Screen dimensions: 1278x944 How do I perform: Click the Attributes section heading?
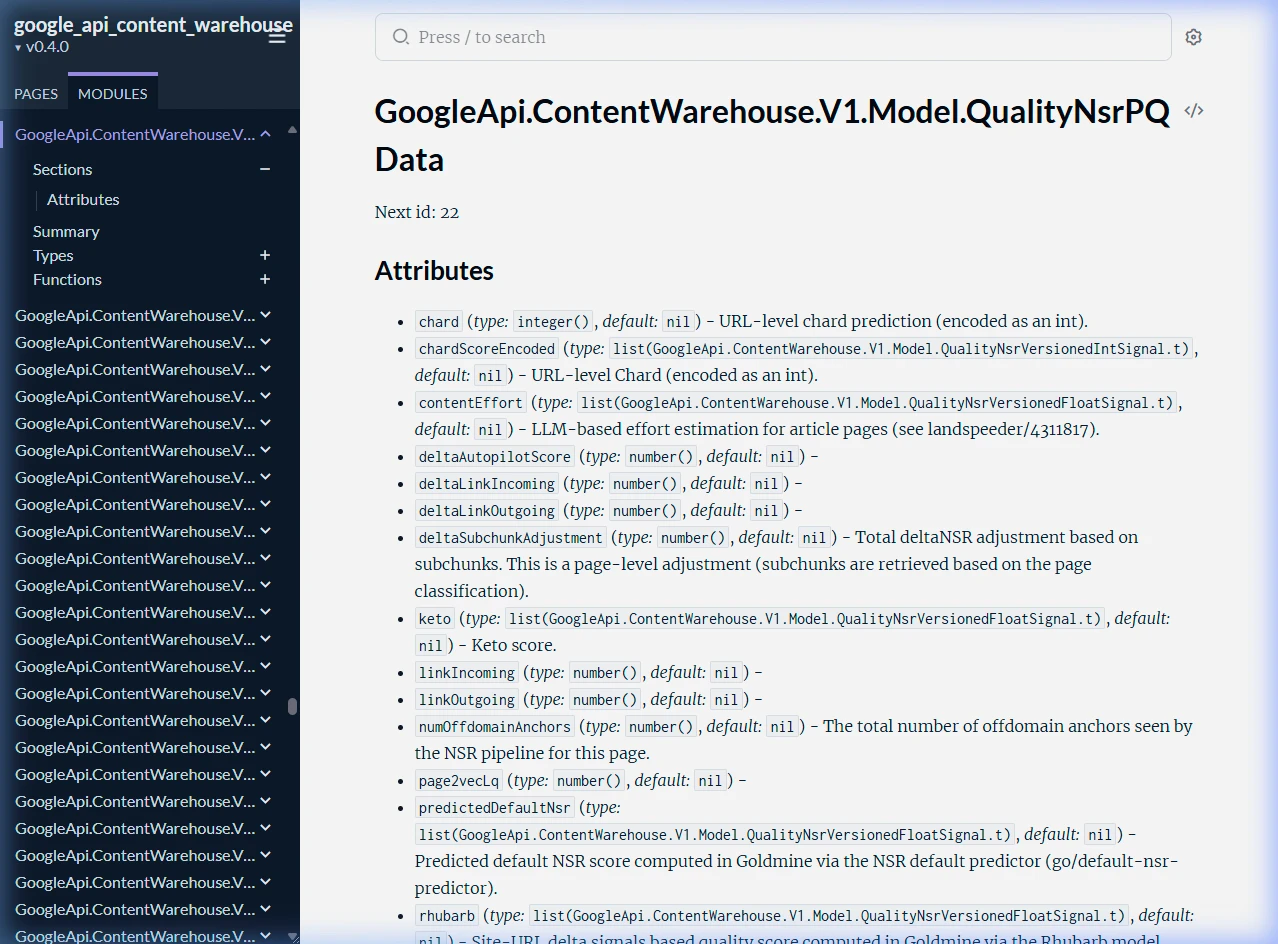coord(434,271)
